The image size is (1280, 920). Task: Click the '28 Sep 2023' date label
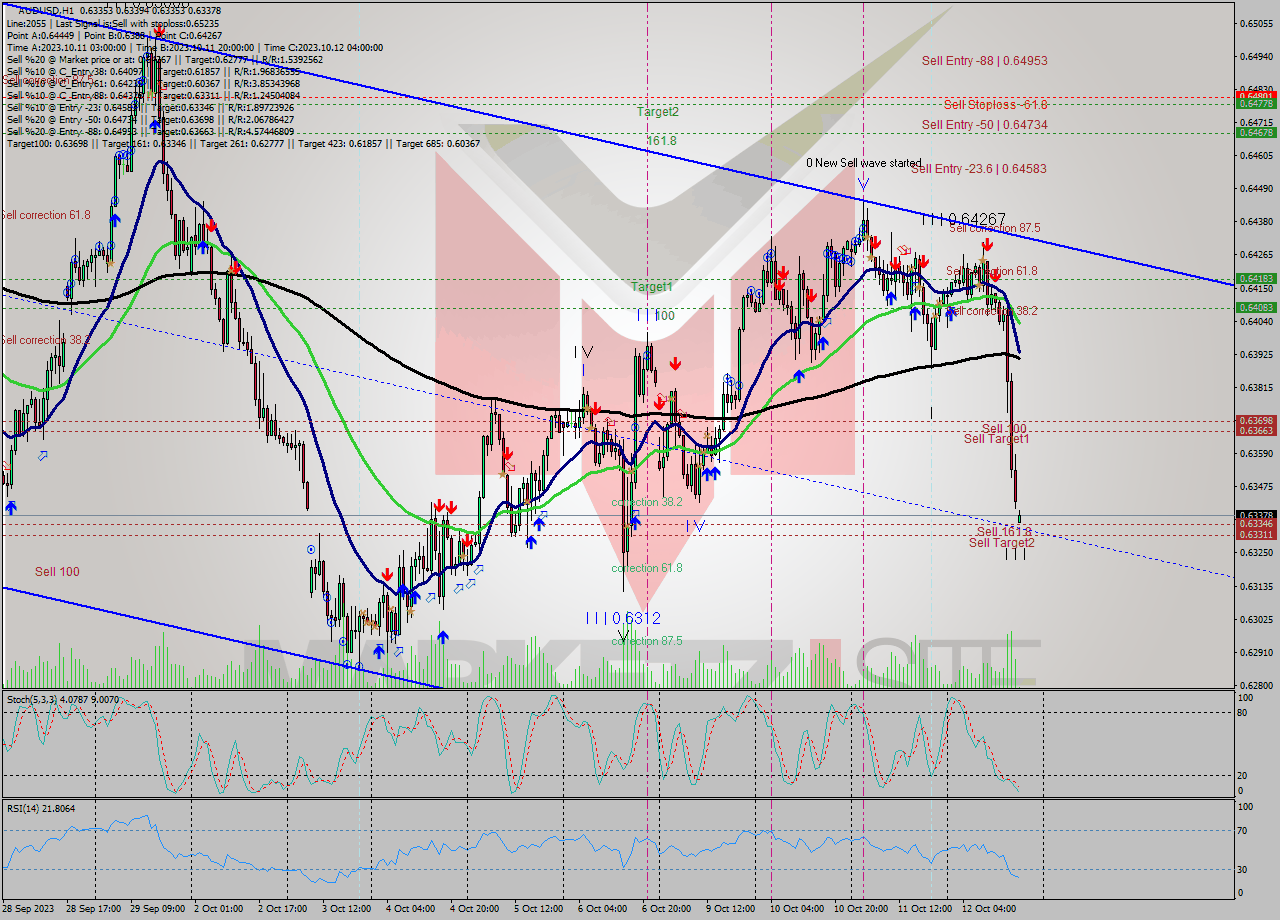click(x=28, y=909)
